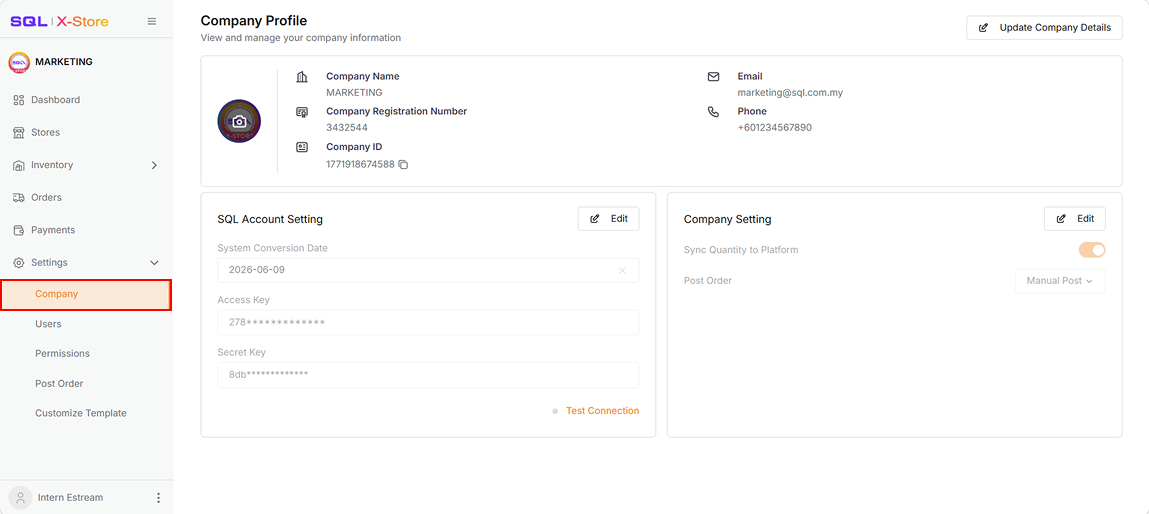
Task: Open Customize Template settings page
Action: tap(81, 414)
